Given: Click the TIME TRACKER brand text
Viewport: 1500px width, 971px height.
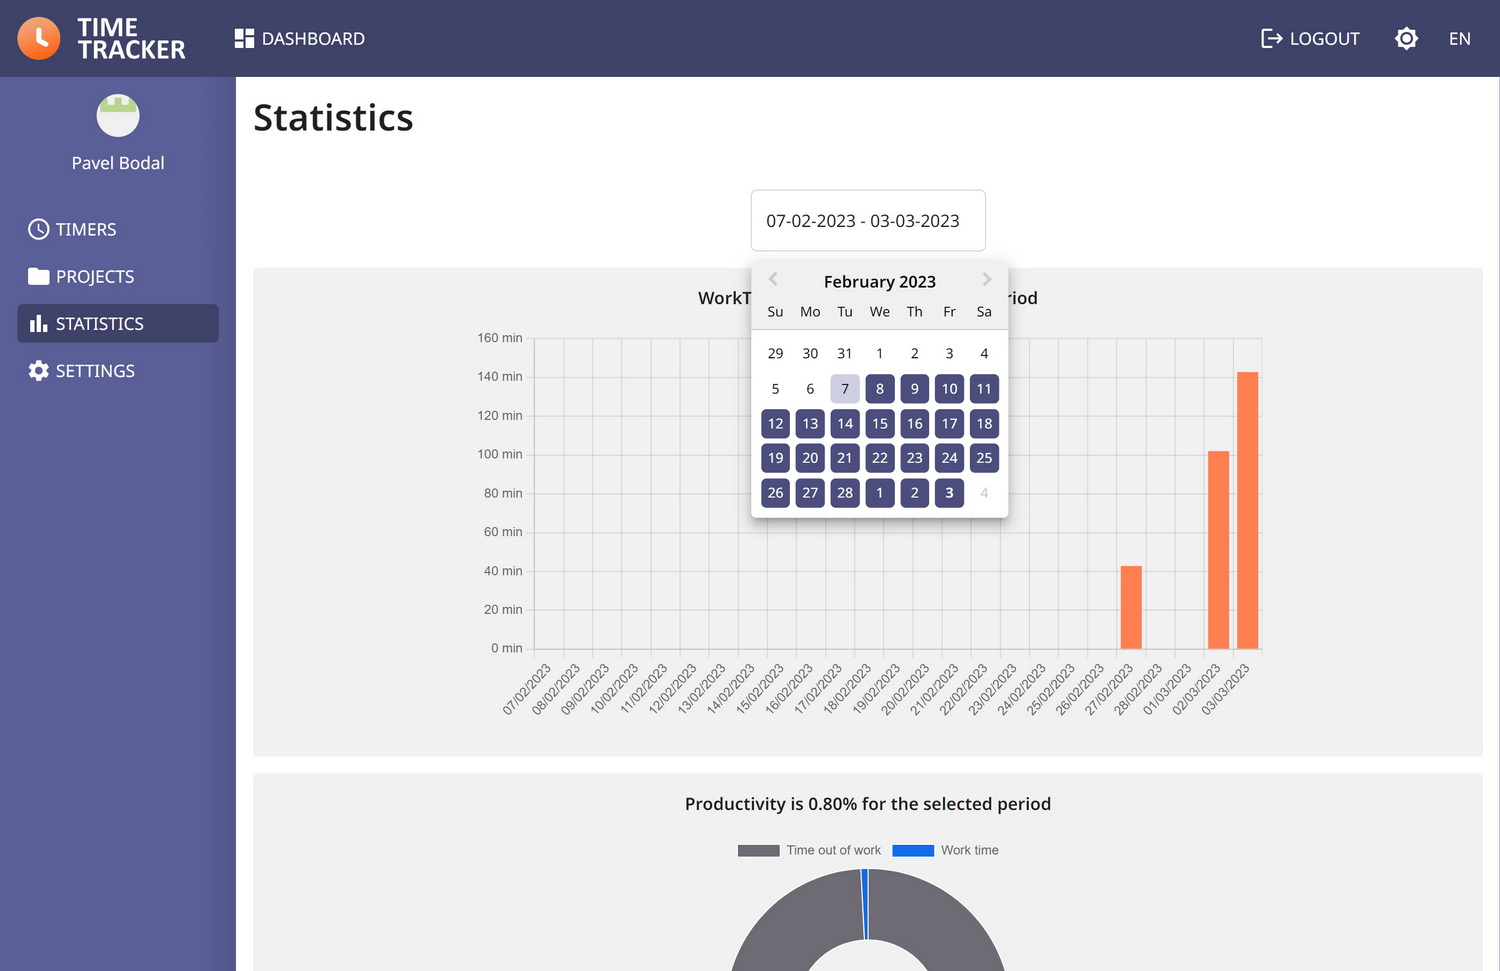Looking at the screenshot, I should click(131, 38).
